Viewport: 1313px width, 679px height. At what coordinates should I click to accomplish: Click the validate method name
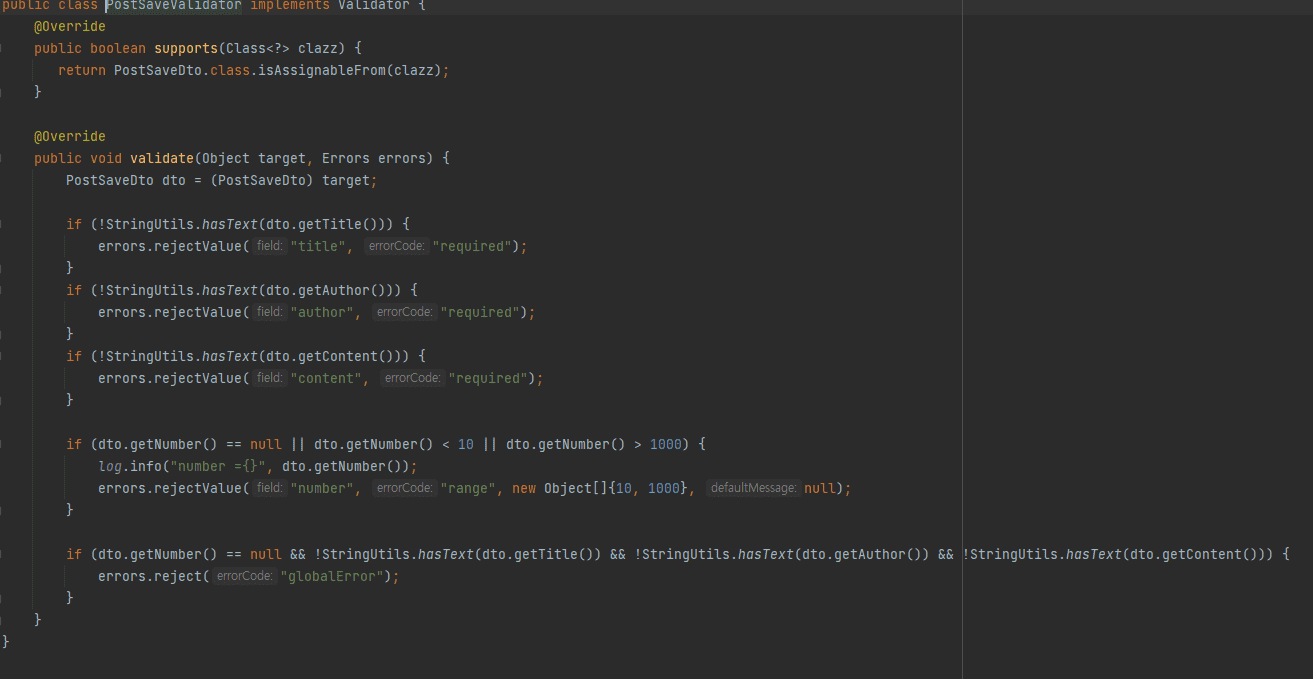(161, 158)
